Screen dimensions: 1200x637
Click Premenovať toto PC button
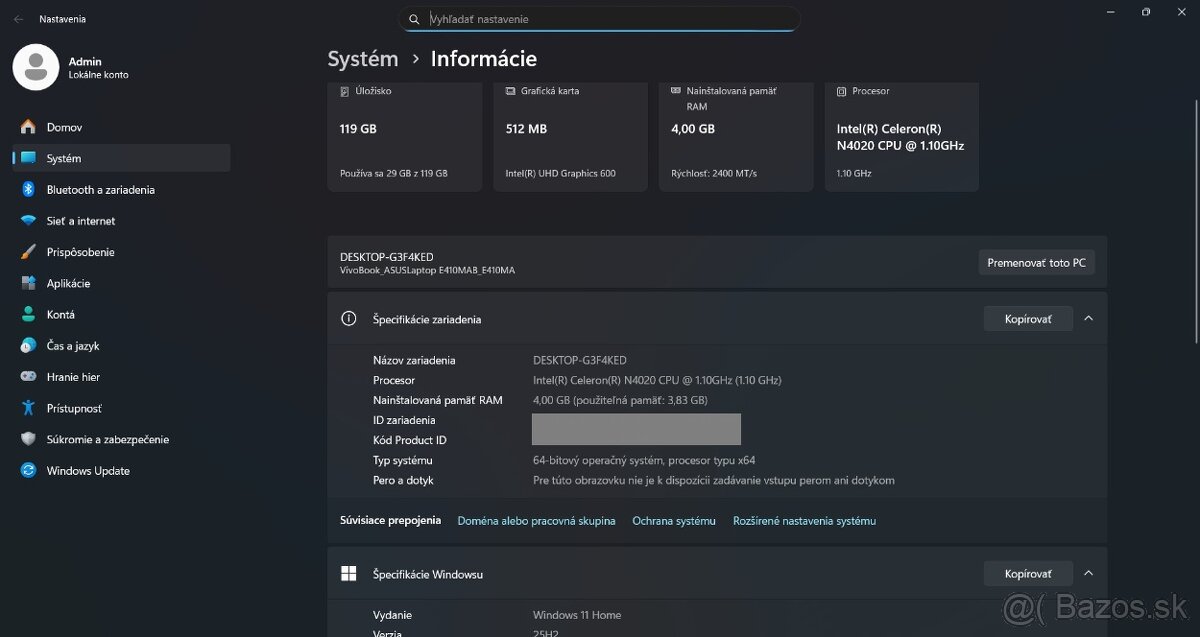[1036, 263]
